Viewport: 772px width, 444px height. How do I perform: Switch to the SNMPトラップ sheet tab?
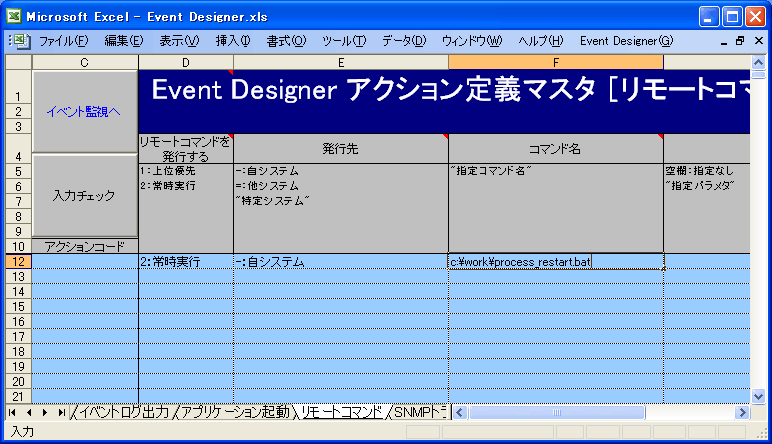(420, 412)
